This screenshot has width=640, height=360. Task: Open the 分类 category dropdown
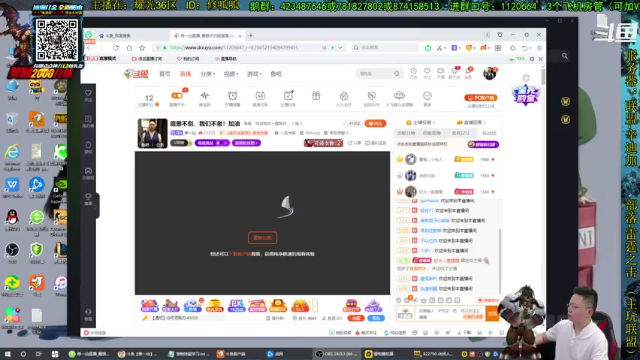(207, 74)
